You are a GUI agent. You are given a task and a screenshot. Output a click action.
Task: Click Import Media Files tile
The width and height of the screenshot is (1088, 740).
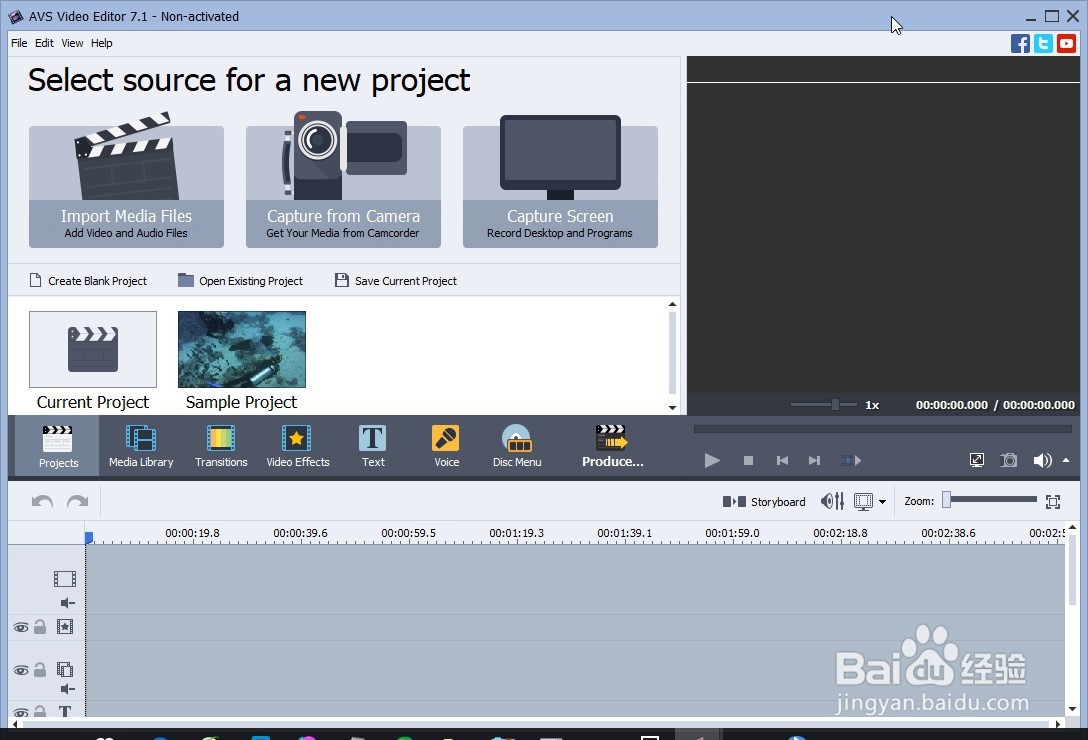(126, 186)
